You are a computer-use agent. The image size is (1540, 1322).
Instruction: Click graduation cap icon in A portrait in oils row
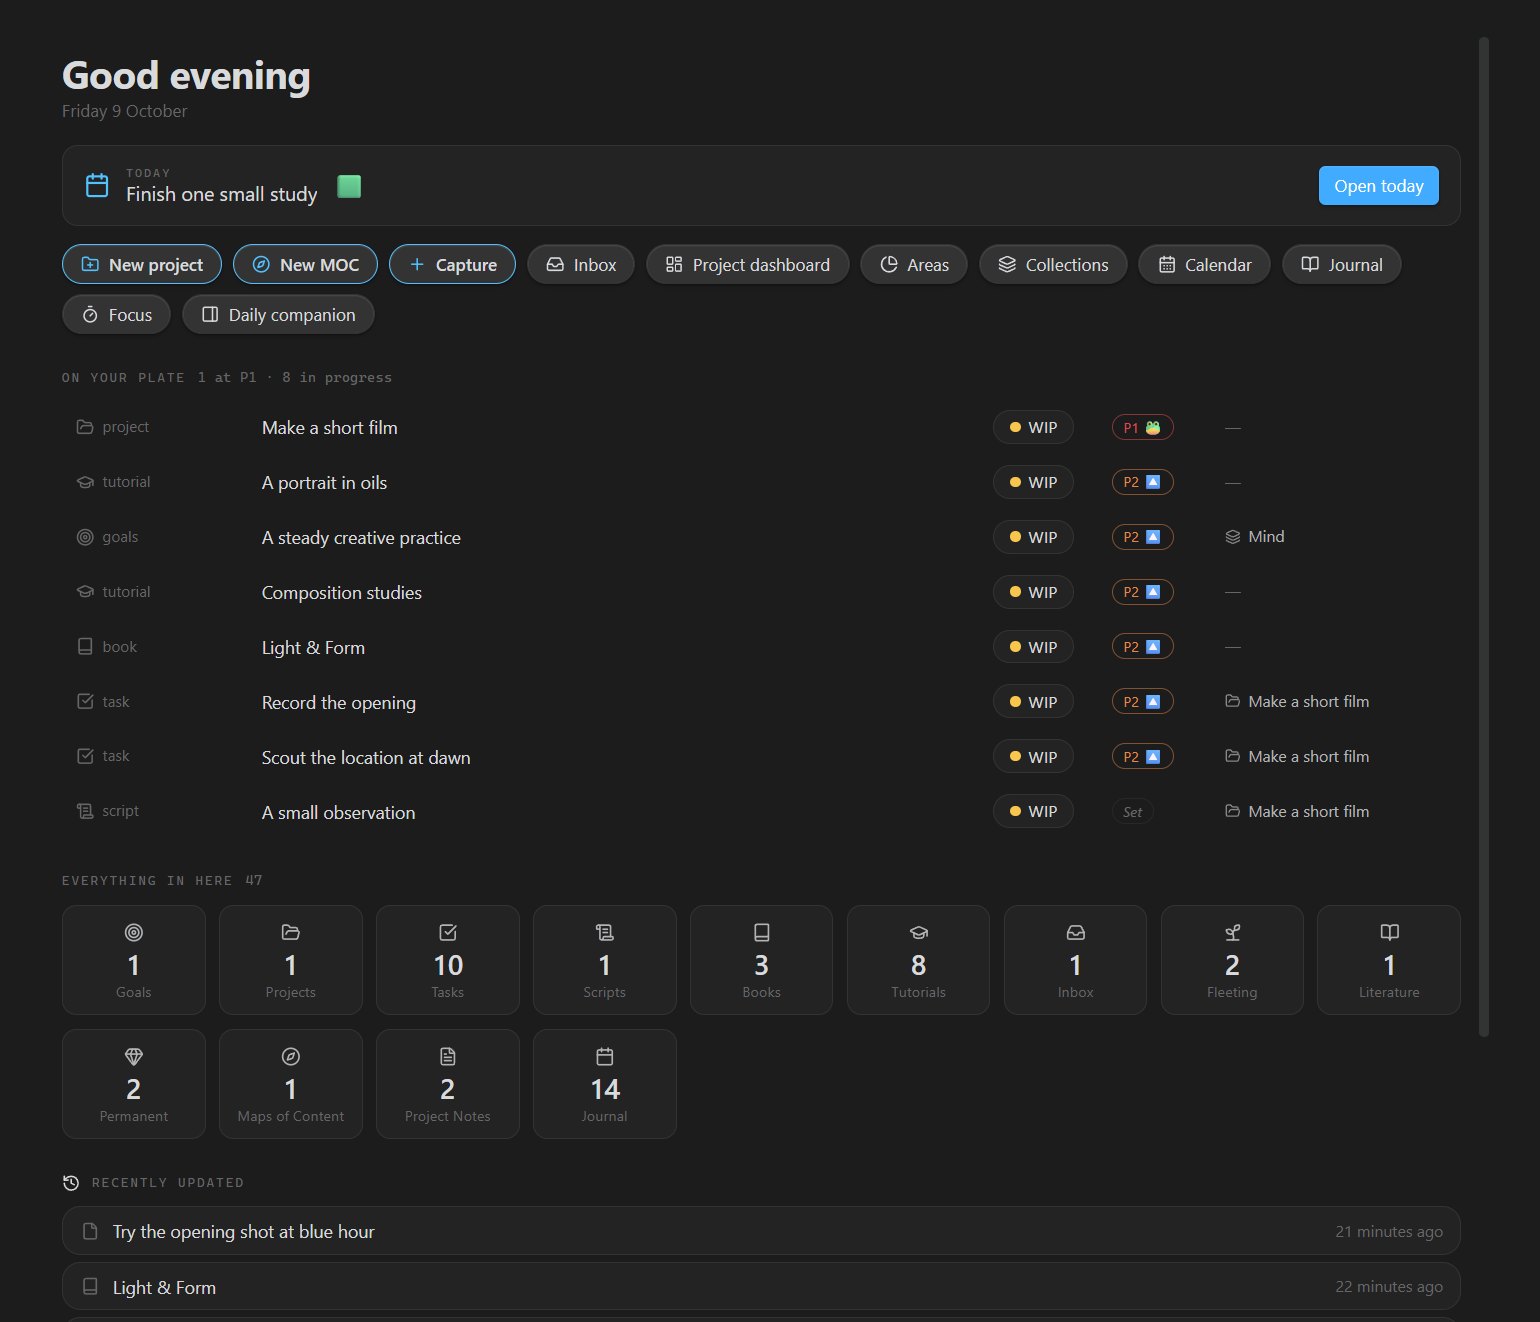point(85,482)
